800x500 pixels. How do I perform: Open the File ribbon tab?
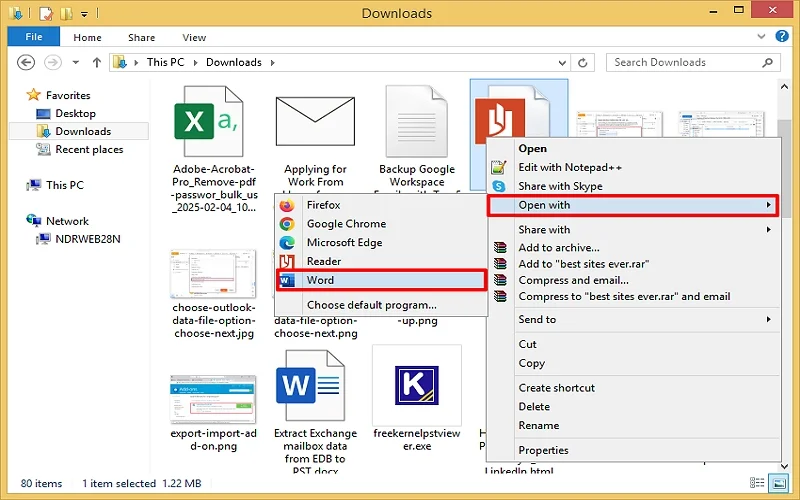pyautogui.click(x=34, y=37)
